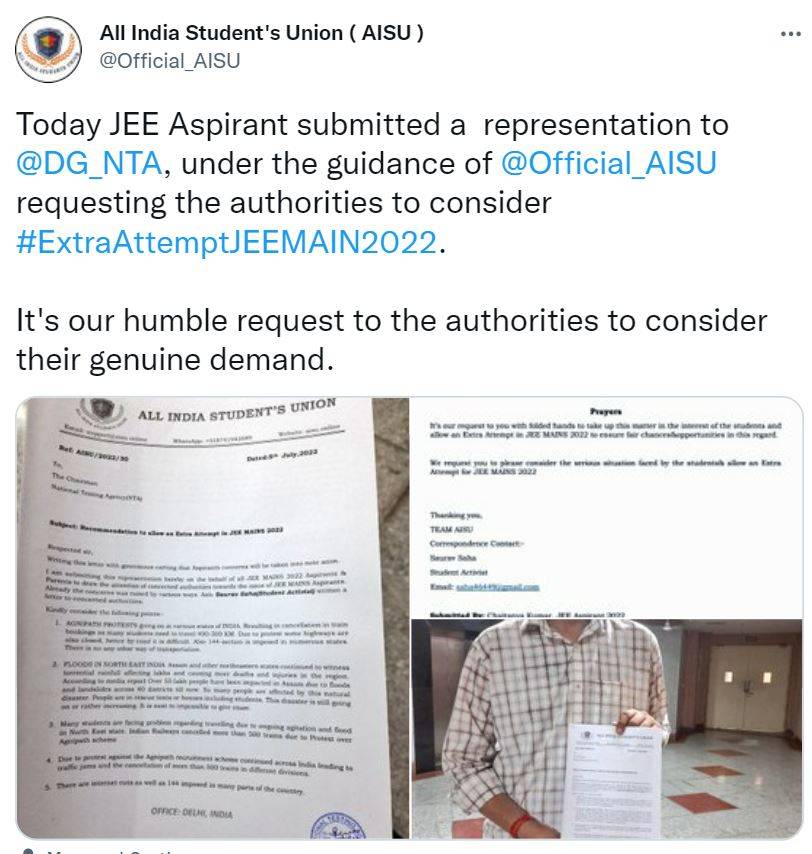Follow the @Official_AISU mention in the tweet body
Viewport: 812px width, 854px height.
pos(608,163)
